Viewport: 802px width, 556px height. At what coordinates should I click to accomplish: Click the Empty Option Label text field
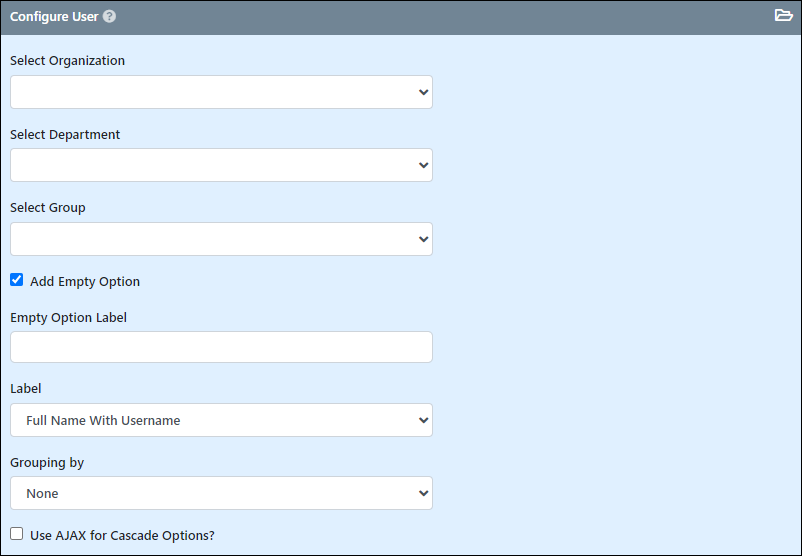point(221,347)
